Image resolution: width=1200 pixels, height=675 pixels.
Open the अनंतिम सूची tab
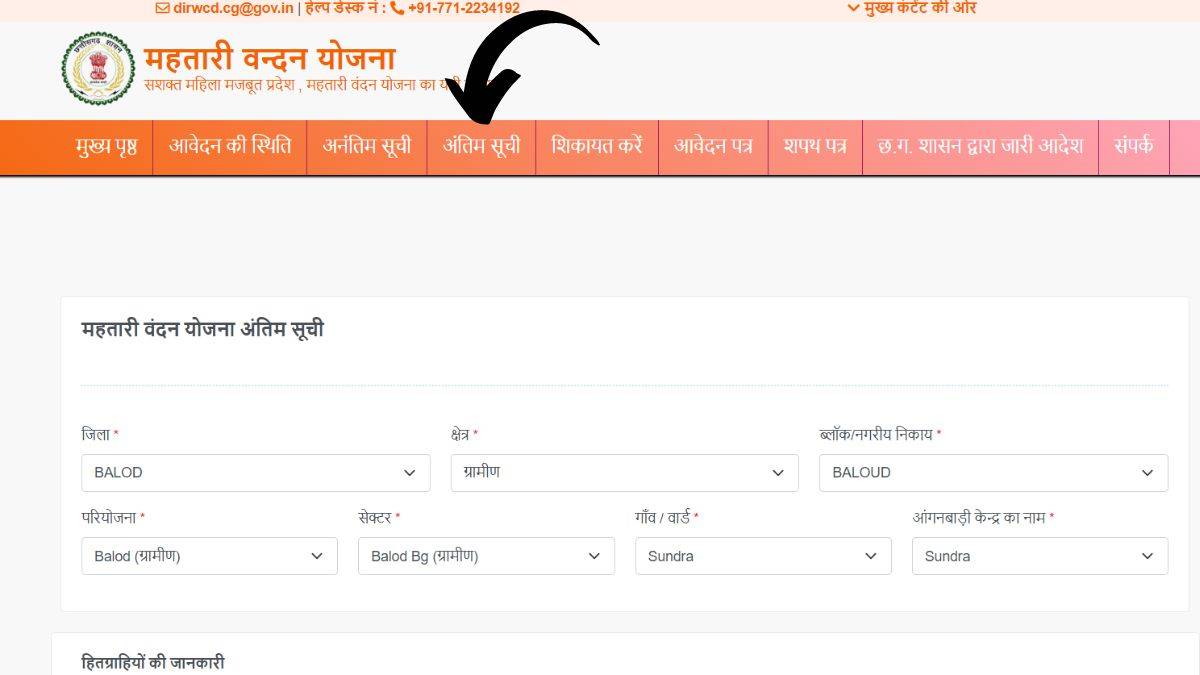point(366,147)
